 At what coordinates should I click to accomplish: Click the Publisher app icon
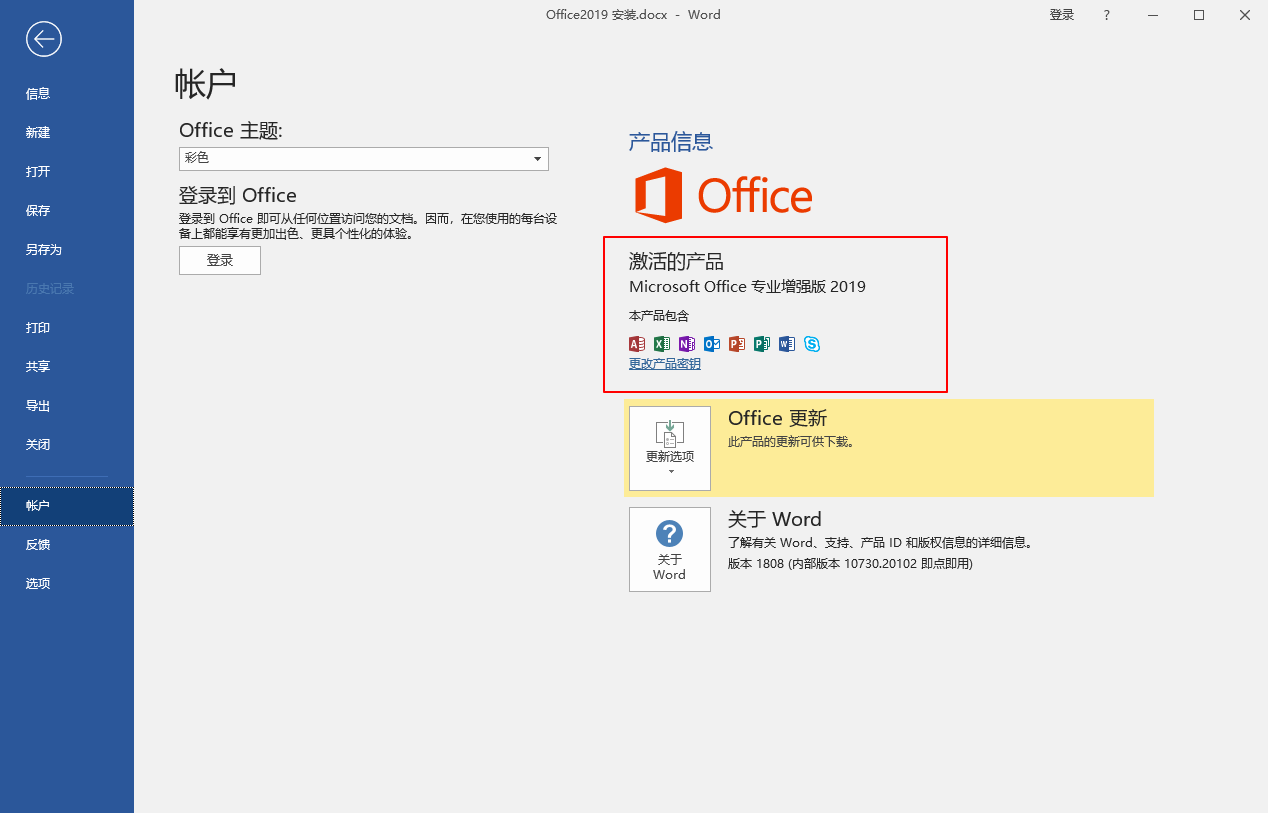coord(762,344)
